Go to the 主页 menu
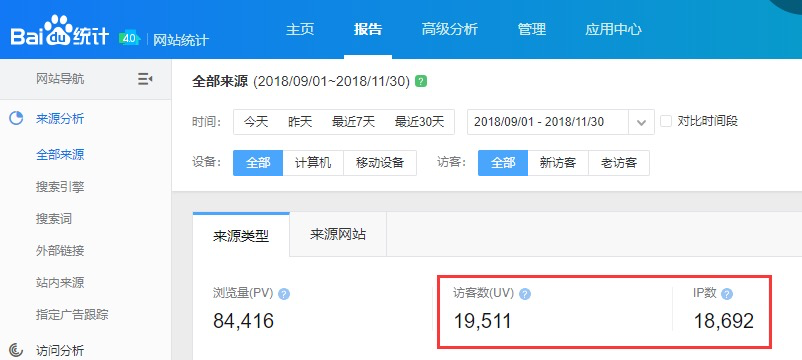This screenshot has height=360, width=802. click(300, 29)
